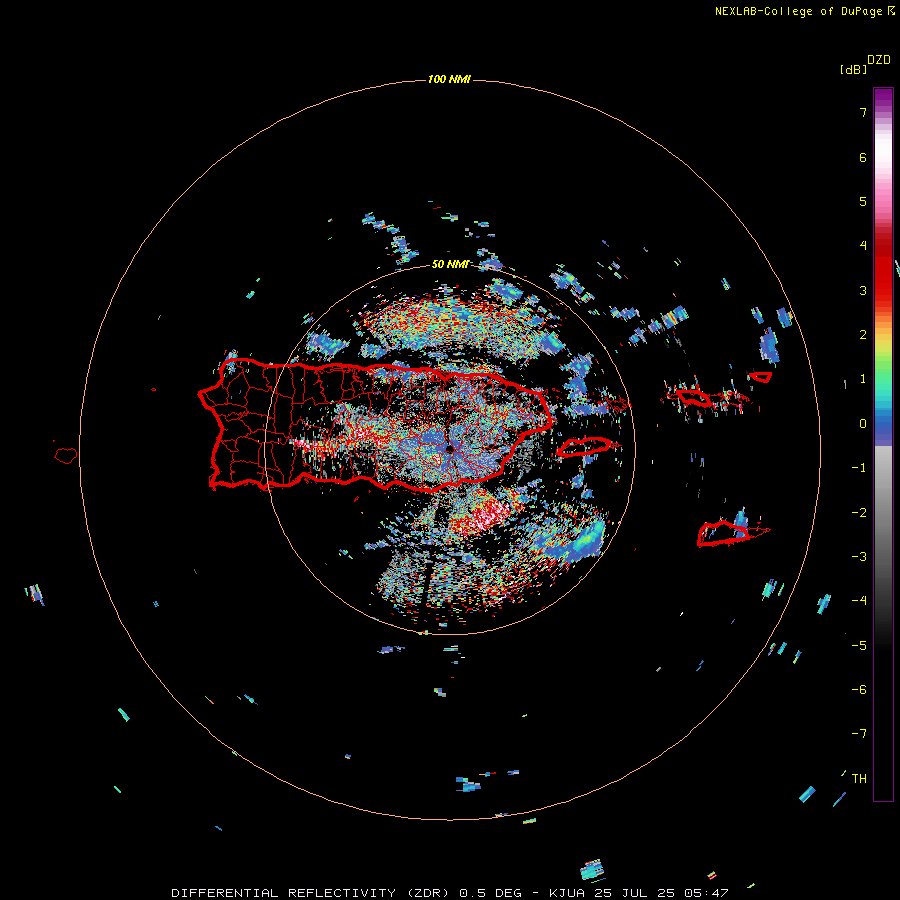Image resolution: width=900 pixels, height=900 pixels.
Task: Click the Mona Island outline far west
Action: point(66,455)
